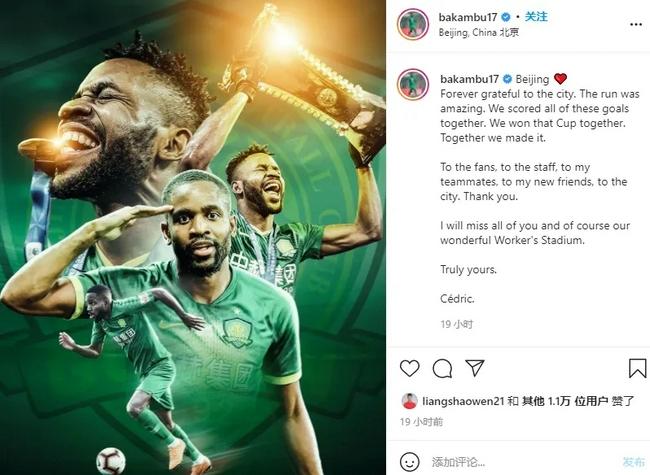The width and height of the screenshot is (650, 475).
Task: Follow bakambu17 using the 关注 button
Action: click(x=536, y=17)
